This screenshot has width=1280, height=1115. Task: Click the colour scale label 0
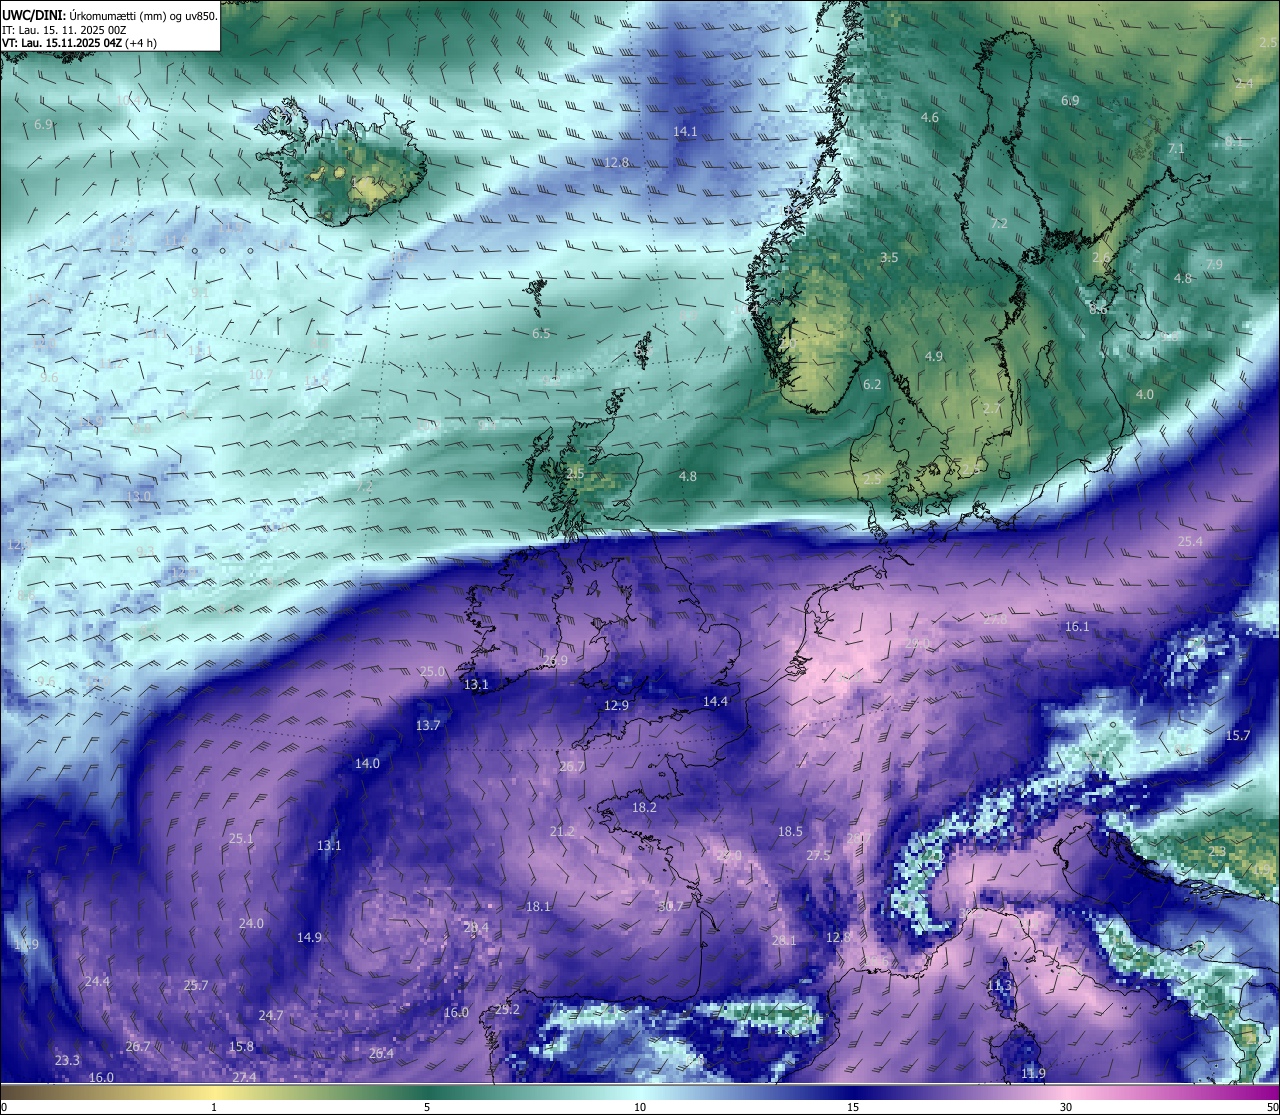click(4, 1107)
